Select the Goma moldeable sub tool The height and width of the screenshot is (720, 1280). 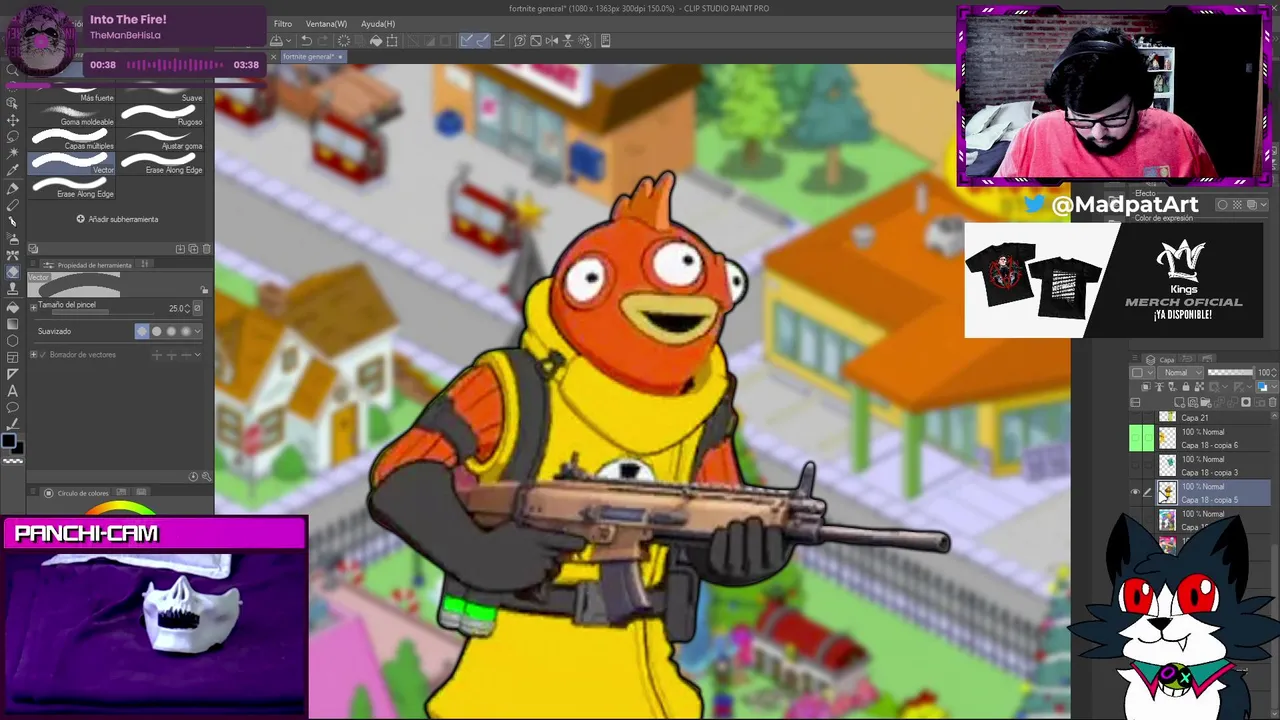pyautogui.click(x=72, y=116)
